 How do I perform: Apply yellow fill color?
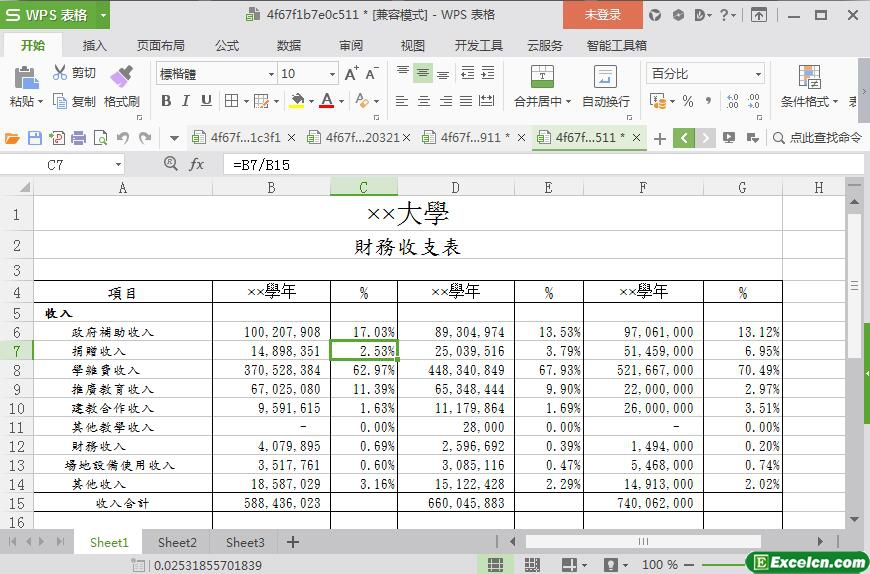pyautogui.click(x=297, y=101)
